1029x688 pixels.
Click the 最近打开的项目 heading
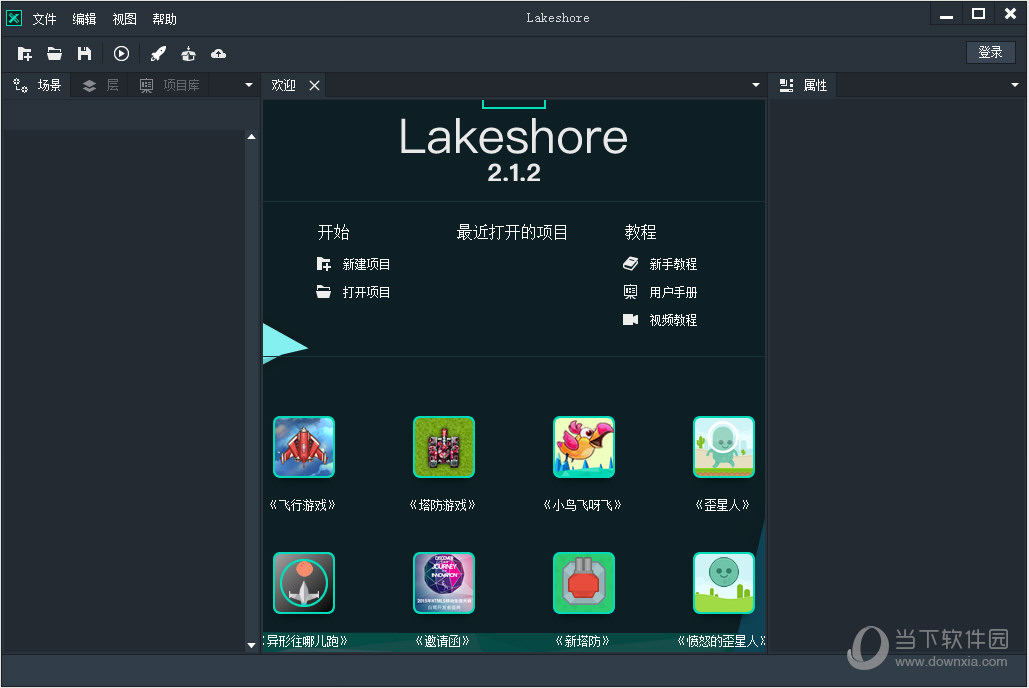(512, 232)
